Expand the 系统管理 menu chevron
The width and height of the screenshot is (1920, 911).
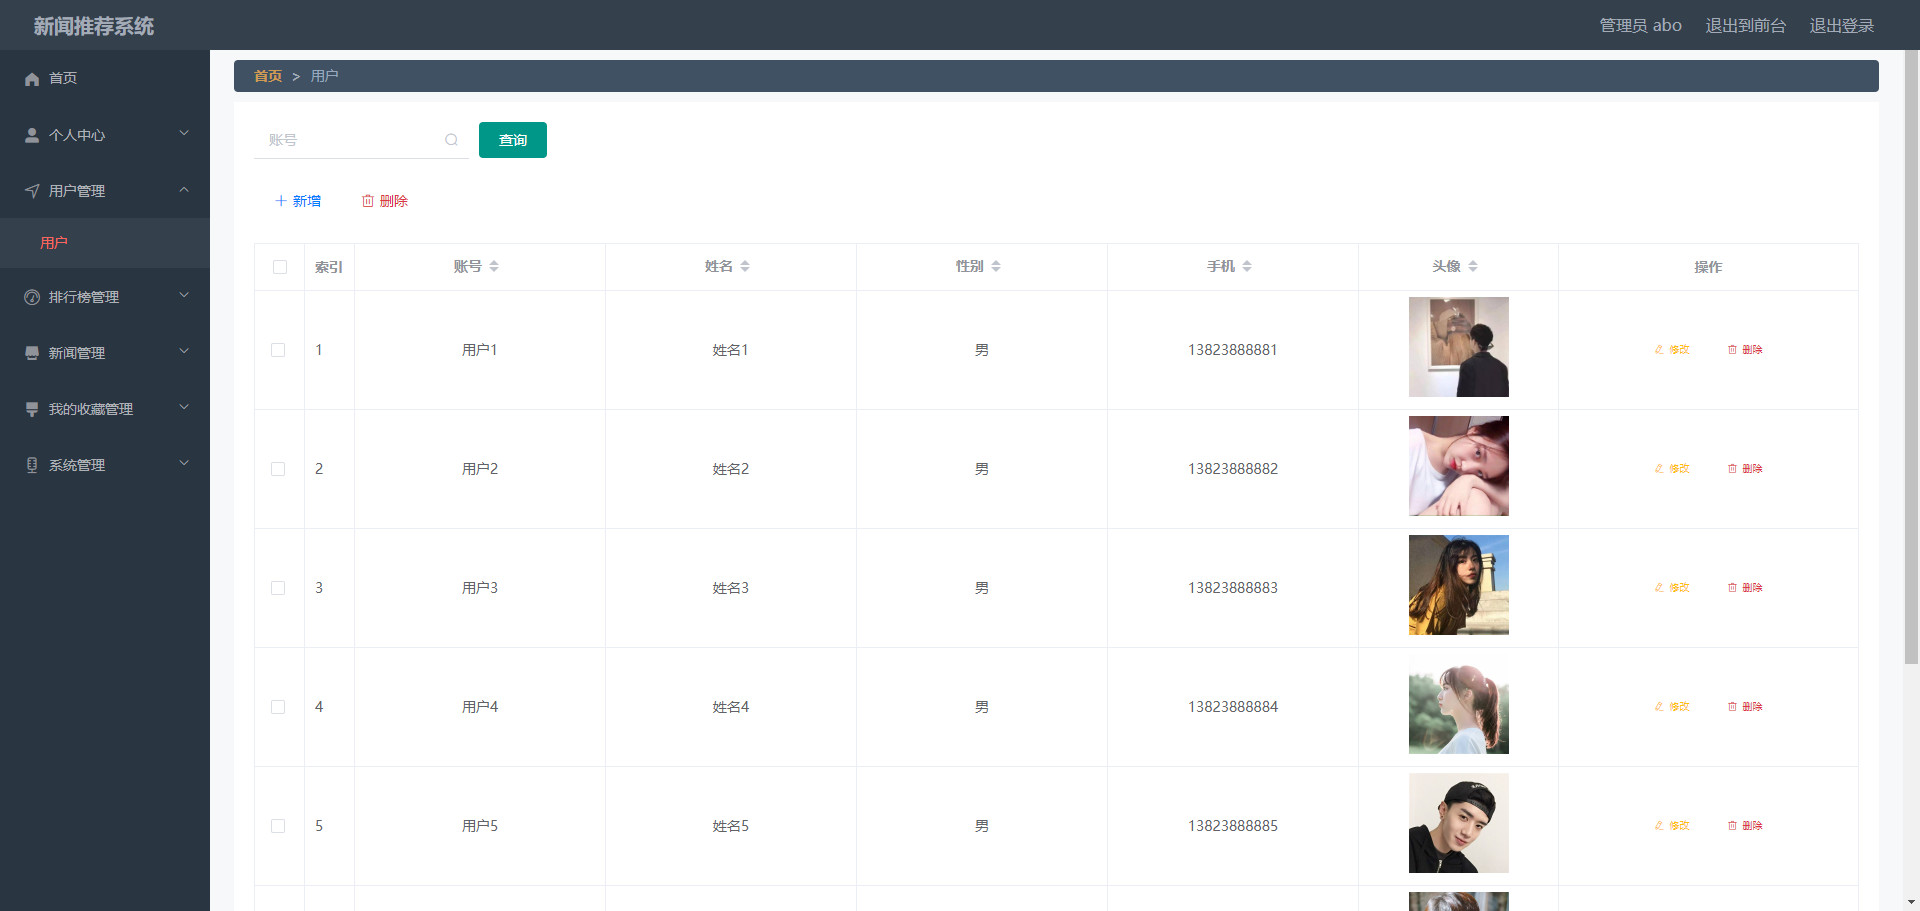(184, 463)
